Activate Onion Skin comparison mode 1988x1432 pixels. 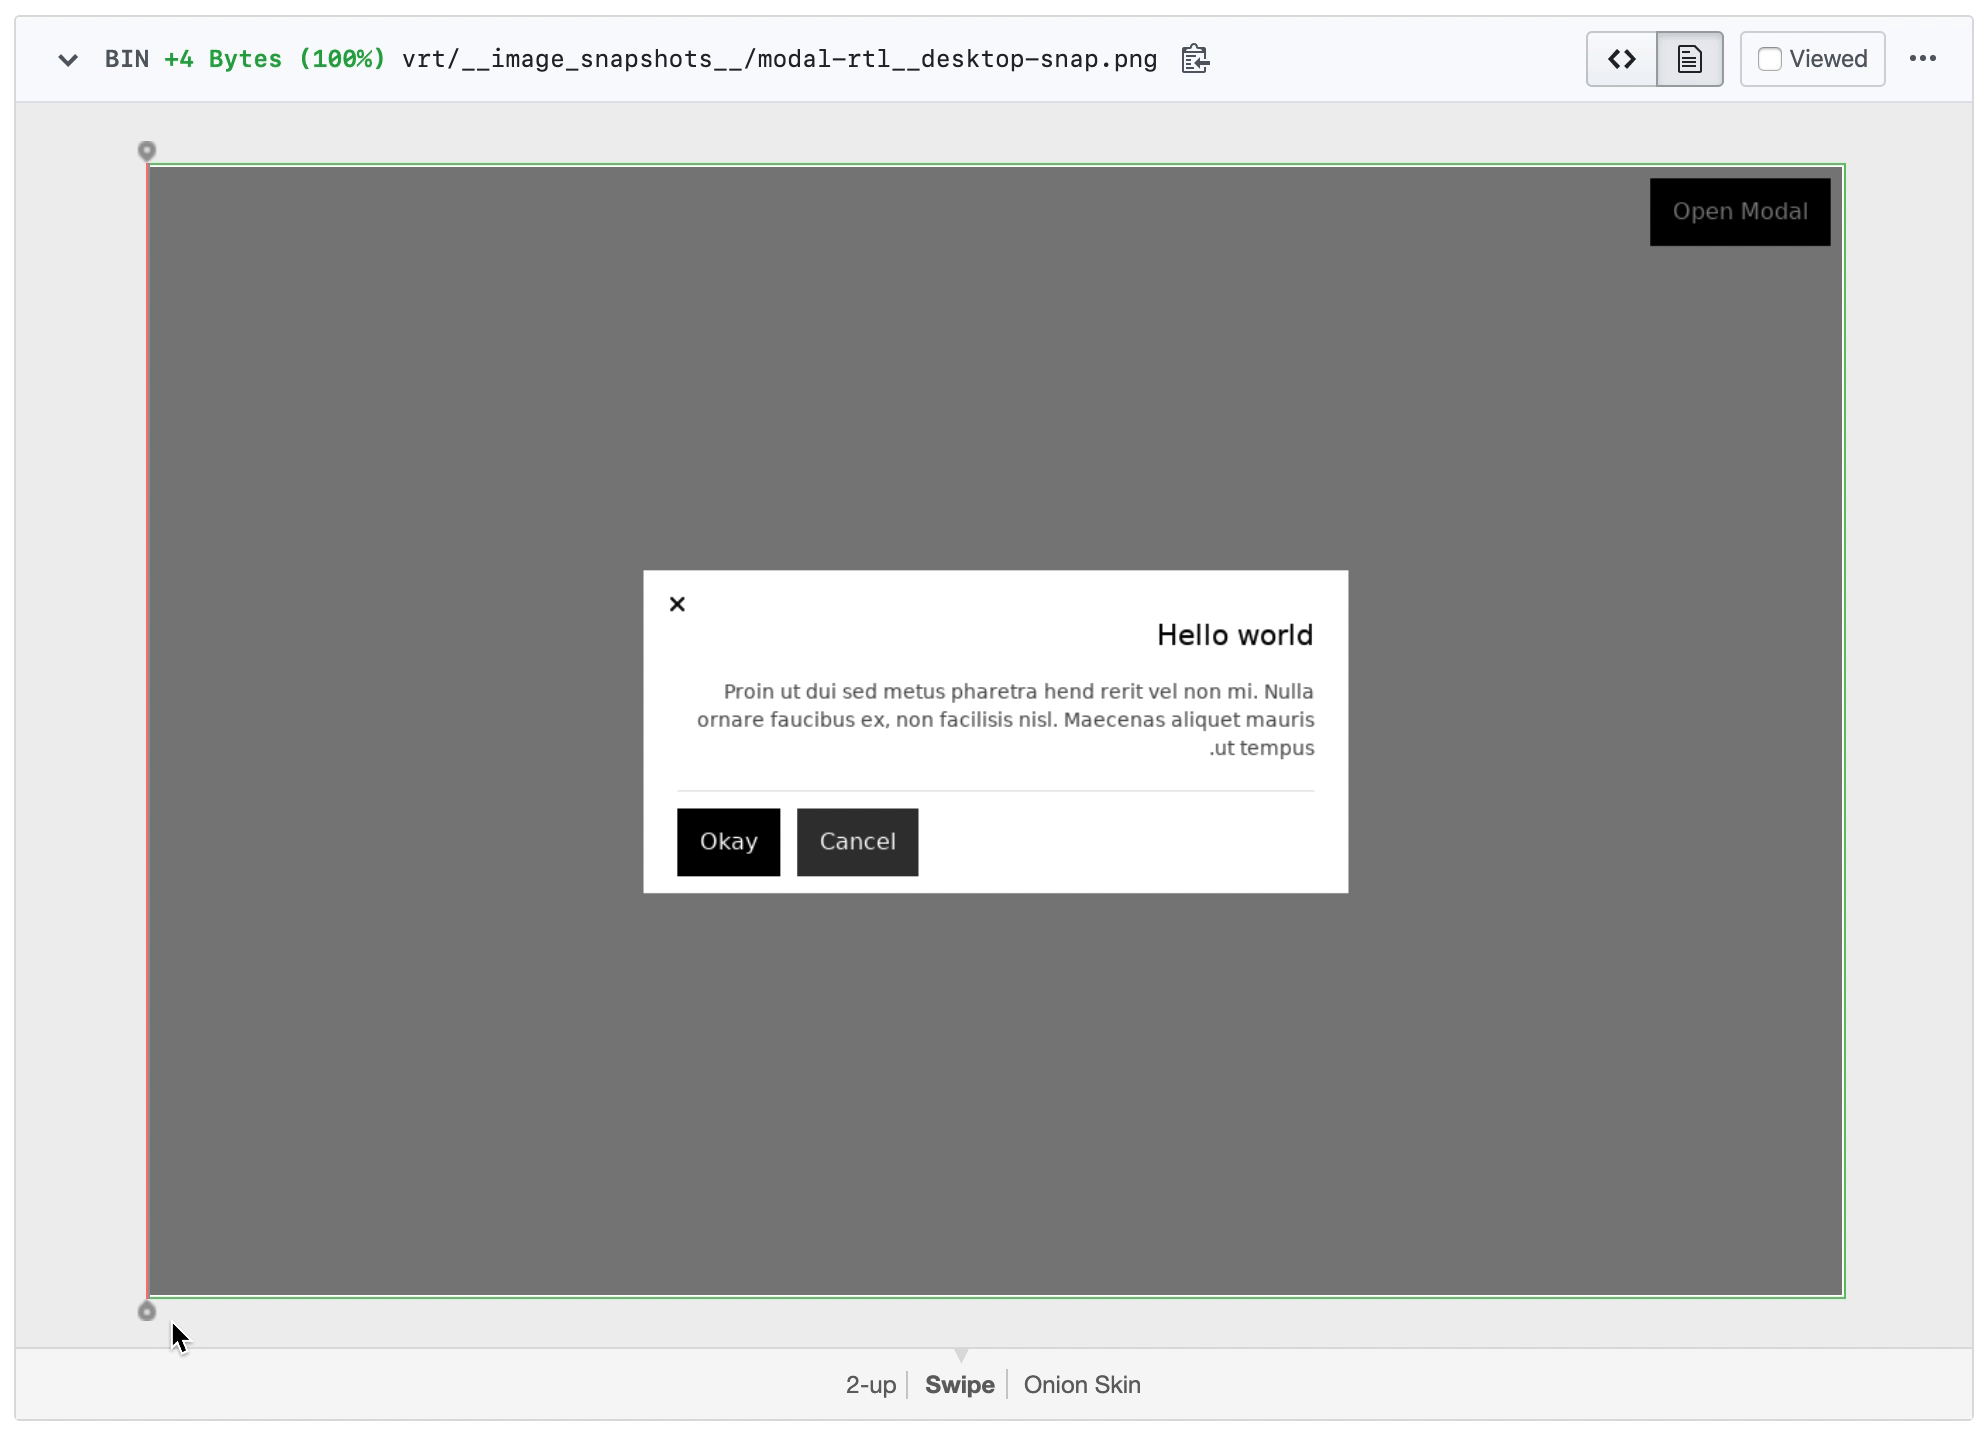[1082, 1385]
